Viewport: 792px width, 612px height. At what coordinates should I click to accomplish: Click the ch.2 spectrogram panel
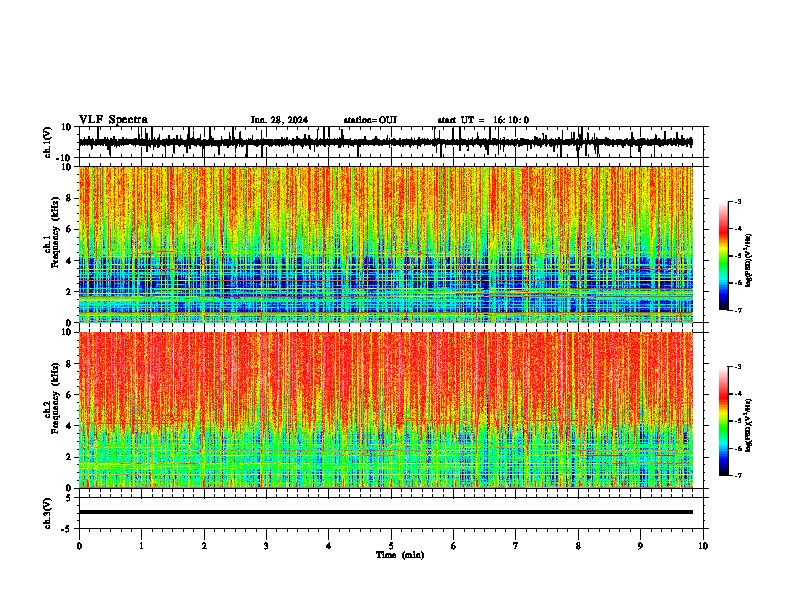(x=386, y=410)
